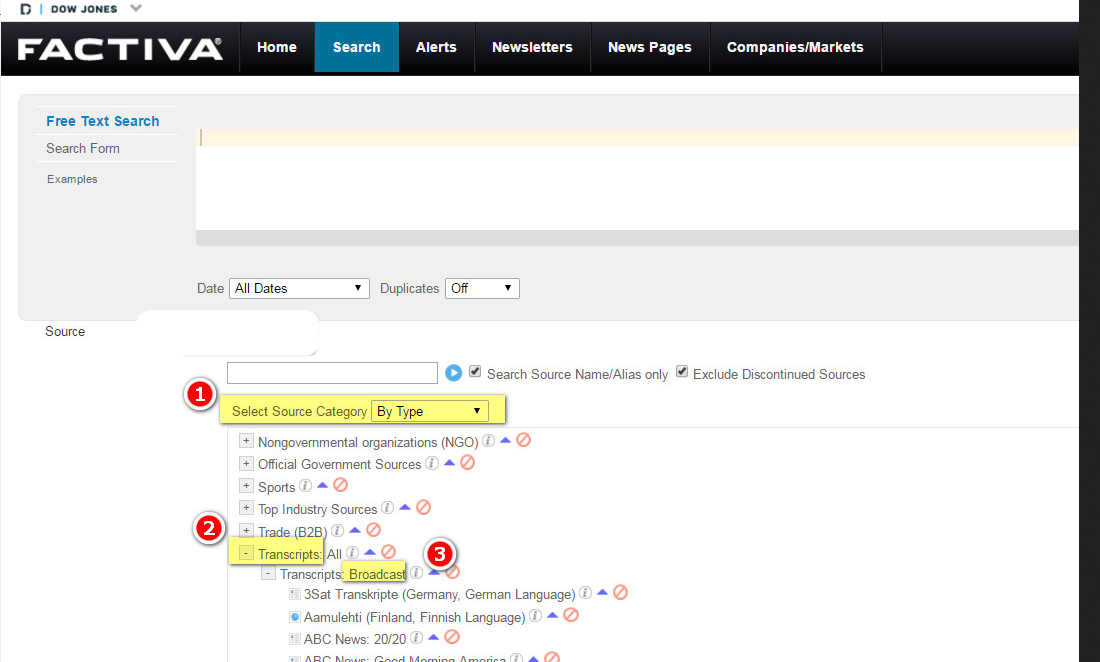Open info for Trade (B2B)
This screenshot has width=1100, height=662.
point(337,531)
